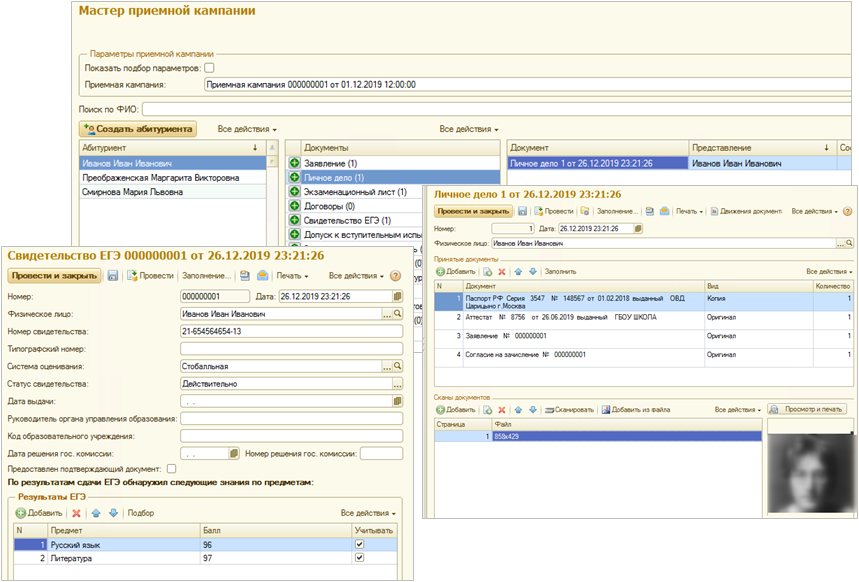The height and width of the screenshot is (582, 859).
Task: Toggle Учитывать checkbox for Литература
Action: click(359, 557)
